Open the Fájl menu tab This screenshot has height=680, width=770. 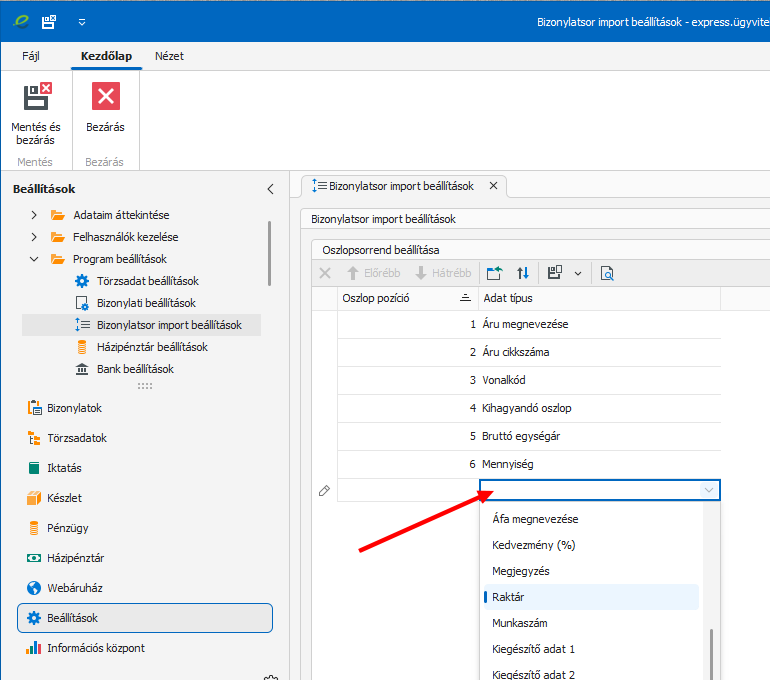[31, 56]
